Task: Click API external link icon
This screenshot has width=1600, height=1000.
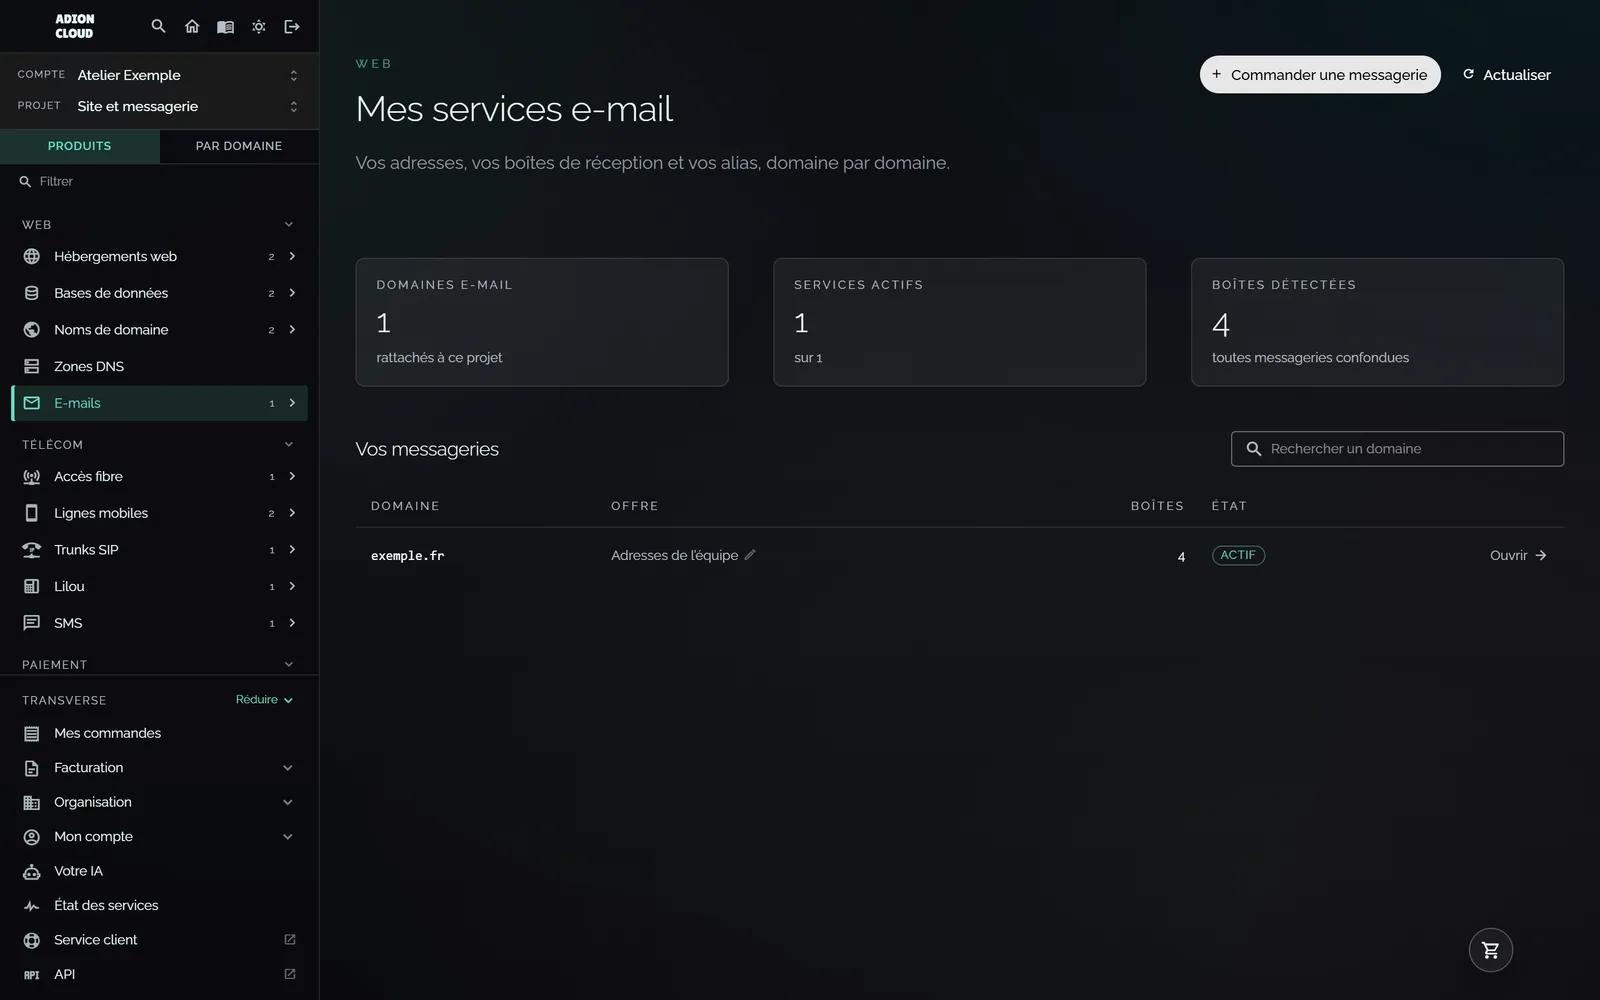Action: click(x=290, y=973)
